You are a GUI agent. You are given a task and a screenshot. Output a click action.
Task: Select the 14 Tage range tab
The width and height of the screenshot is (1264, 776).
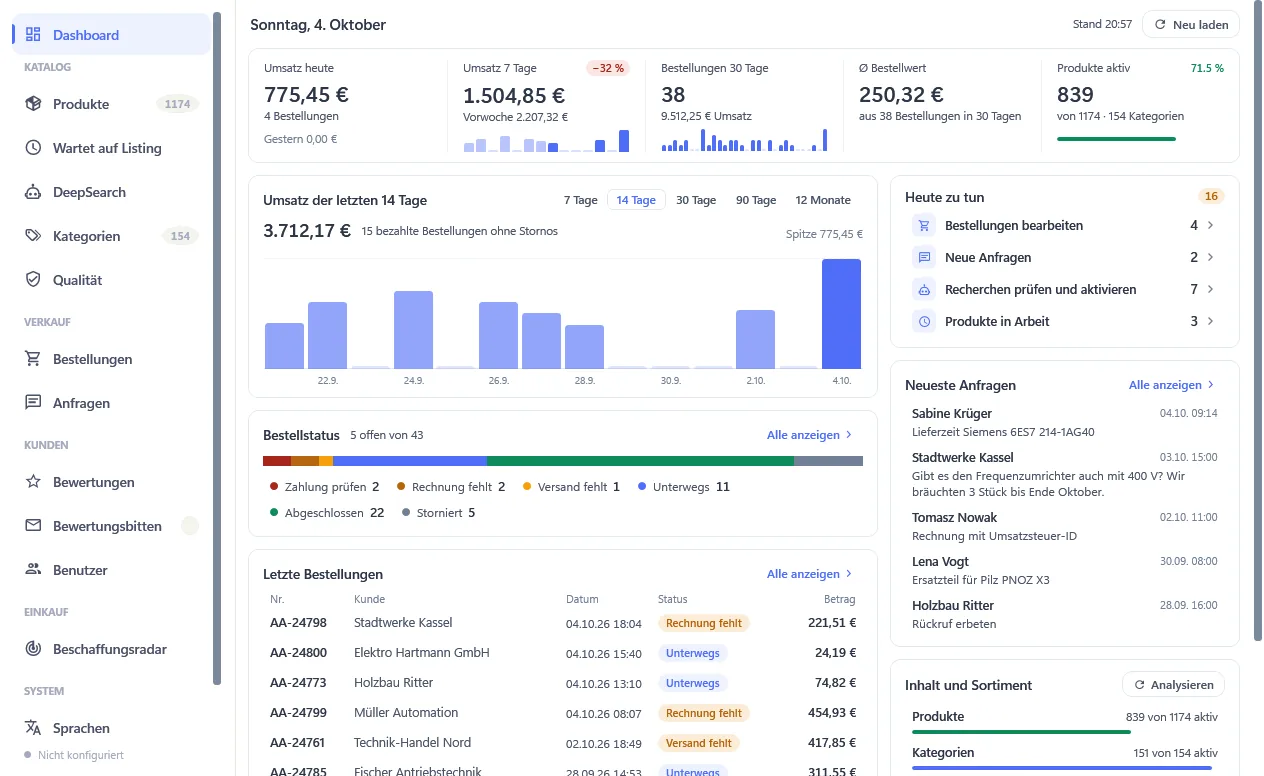(x=636, y=200)
